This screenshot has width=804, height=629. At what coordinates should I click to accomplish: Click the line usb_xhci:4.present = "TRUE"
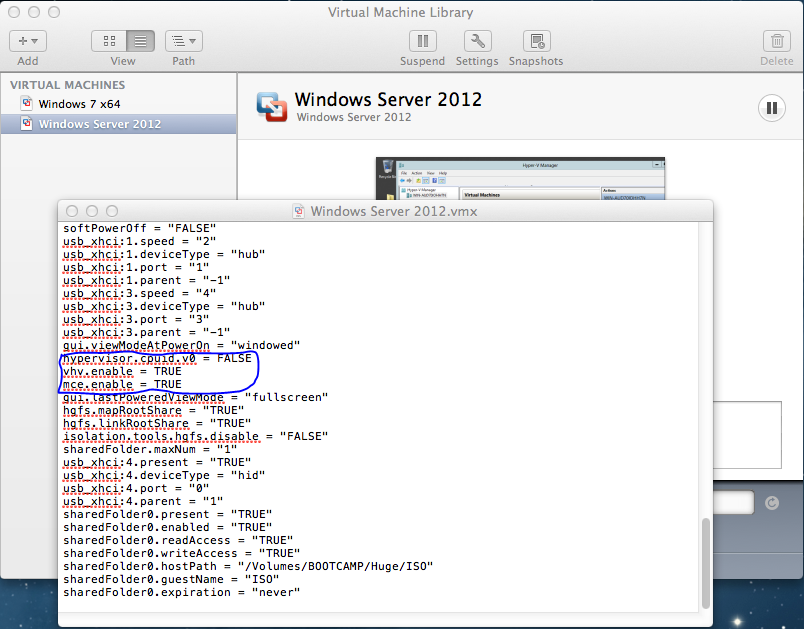click(157, 462)
